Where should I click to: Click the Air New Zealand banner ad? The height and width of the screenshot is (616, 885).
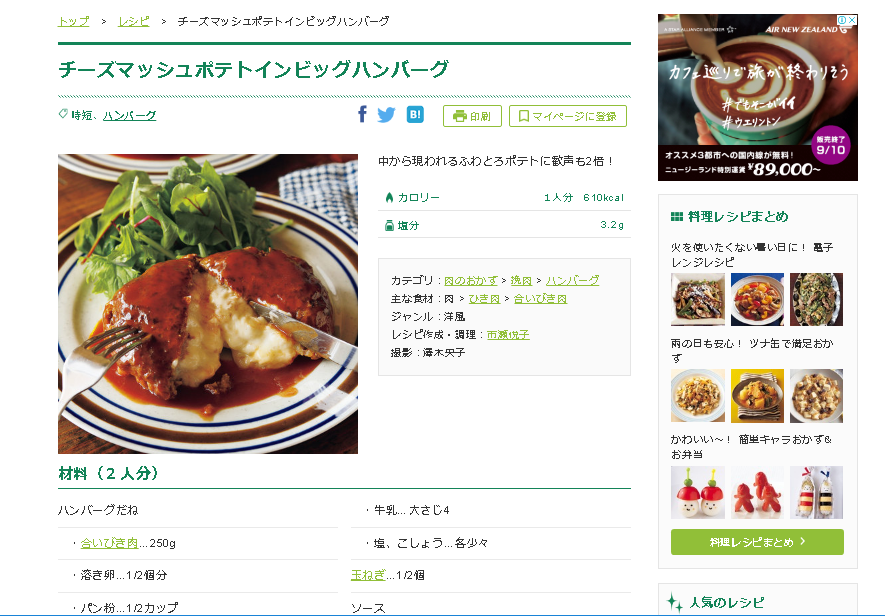click(x=757, y=98)
